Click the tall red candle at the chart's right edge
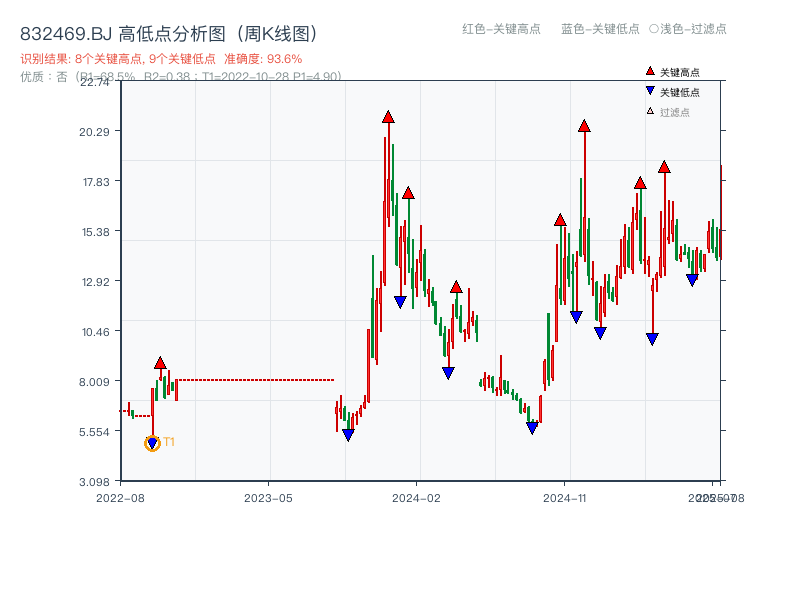This screenshot has height=600, width=800. click(721, 212)
